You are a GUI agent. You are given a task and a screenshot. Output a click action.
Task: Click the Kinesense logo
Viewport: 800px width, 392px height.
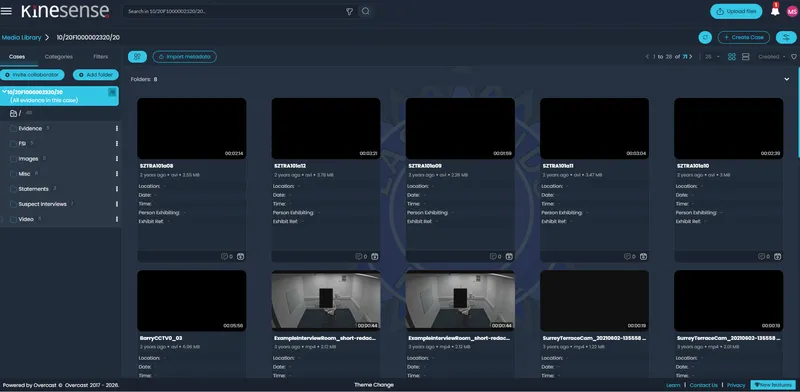pos(65,11)
